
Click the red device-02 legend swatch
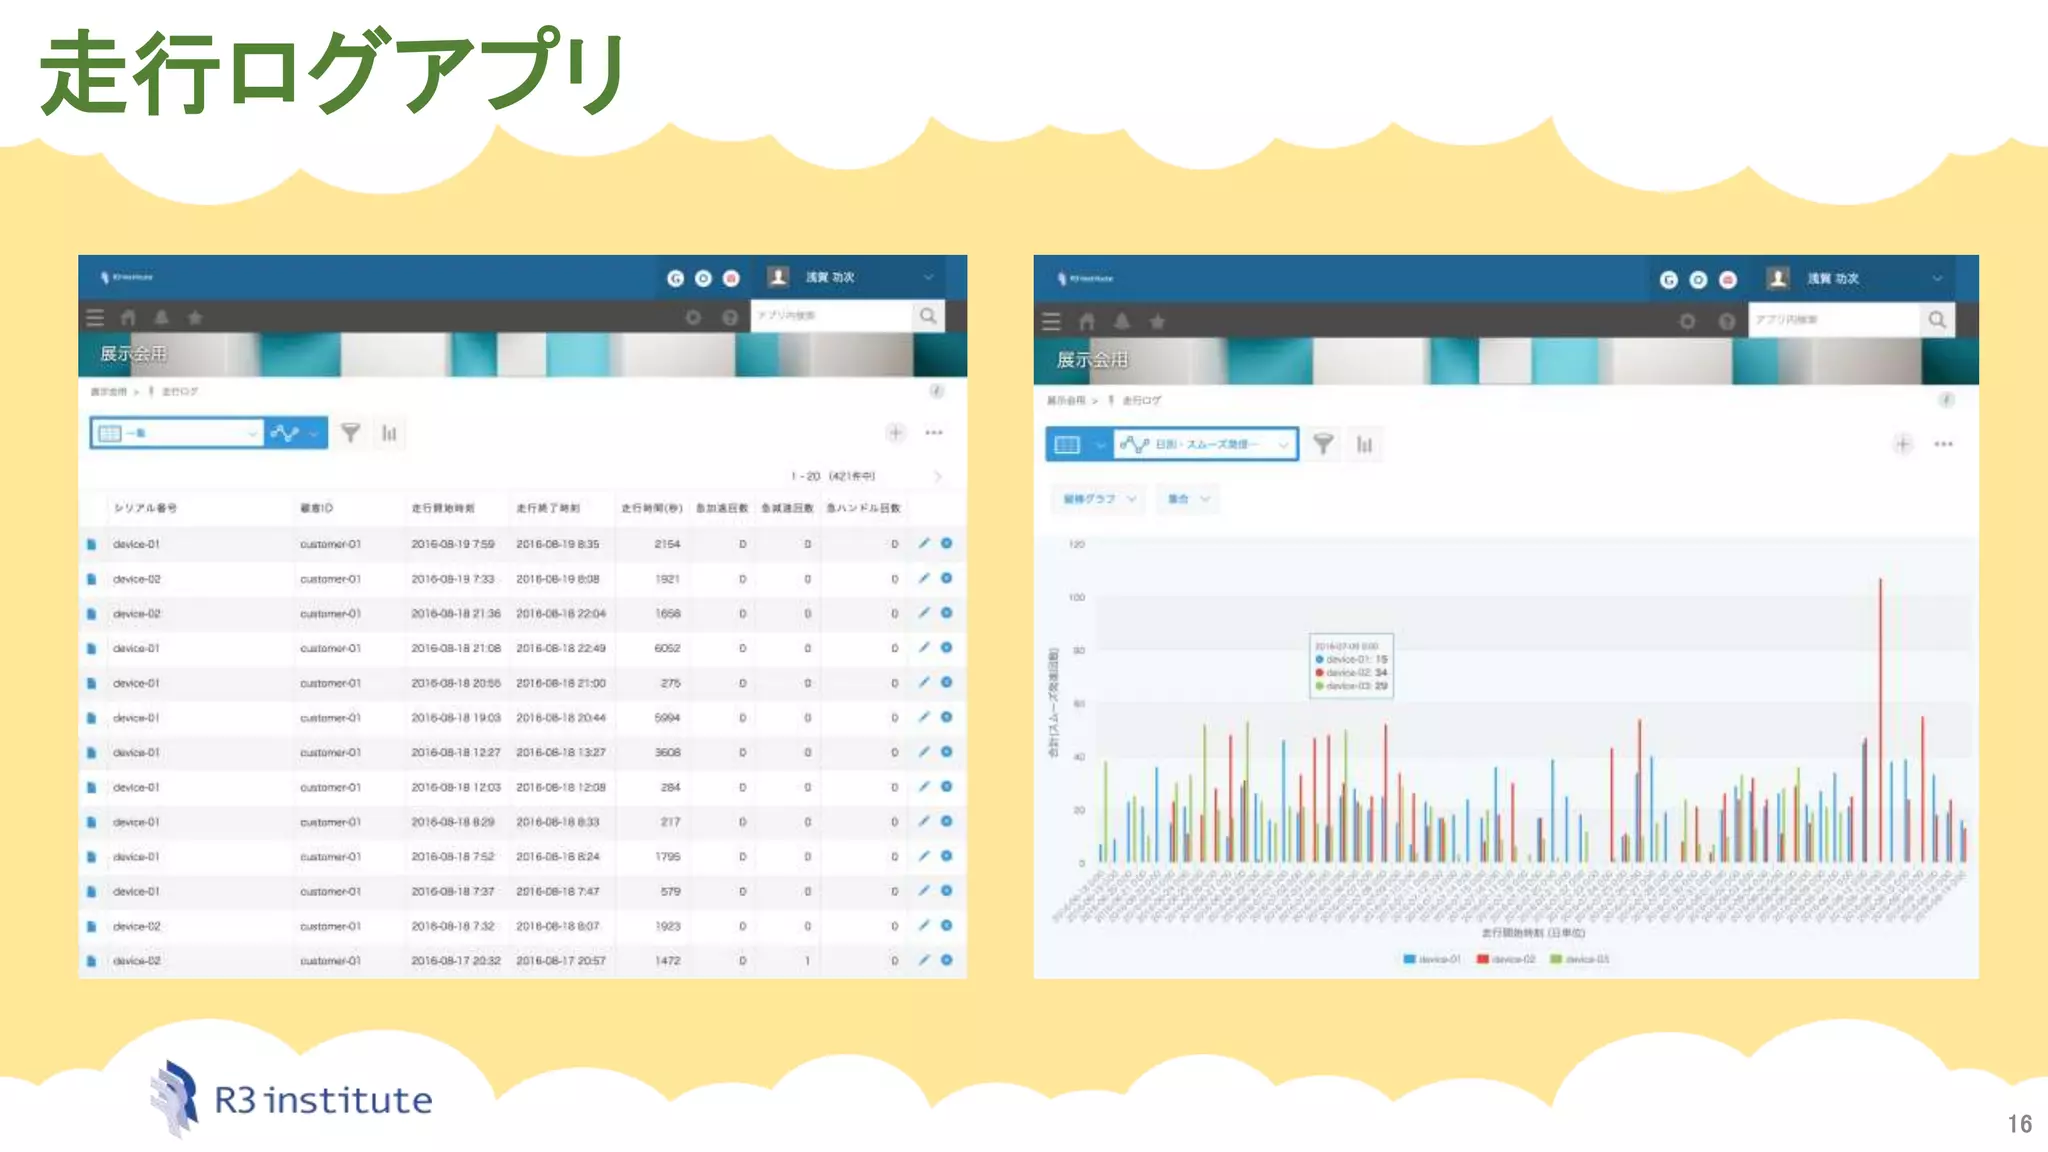(x=1483, y=959)
